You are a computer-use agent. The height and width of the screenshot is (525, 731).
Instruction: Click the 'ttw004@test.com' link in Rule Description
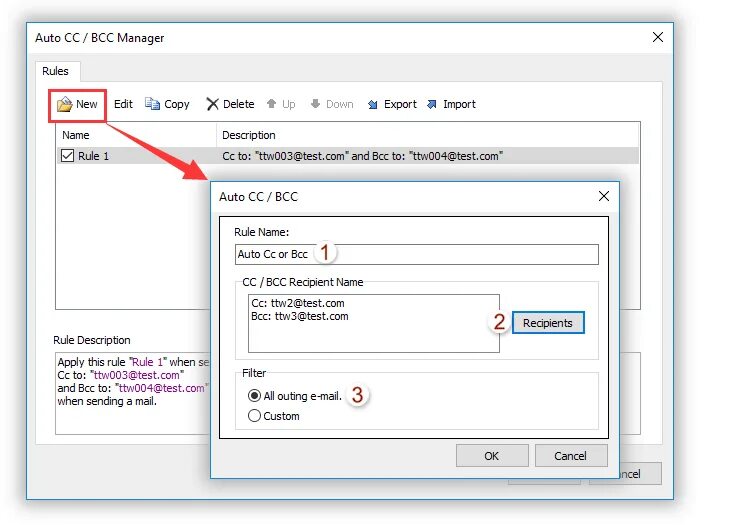pyautogui.click(x=161, y=388)
